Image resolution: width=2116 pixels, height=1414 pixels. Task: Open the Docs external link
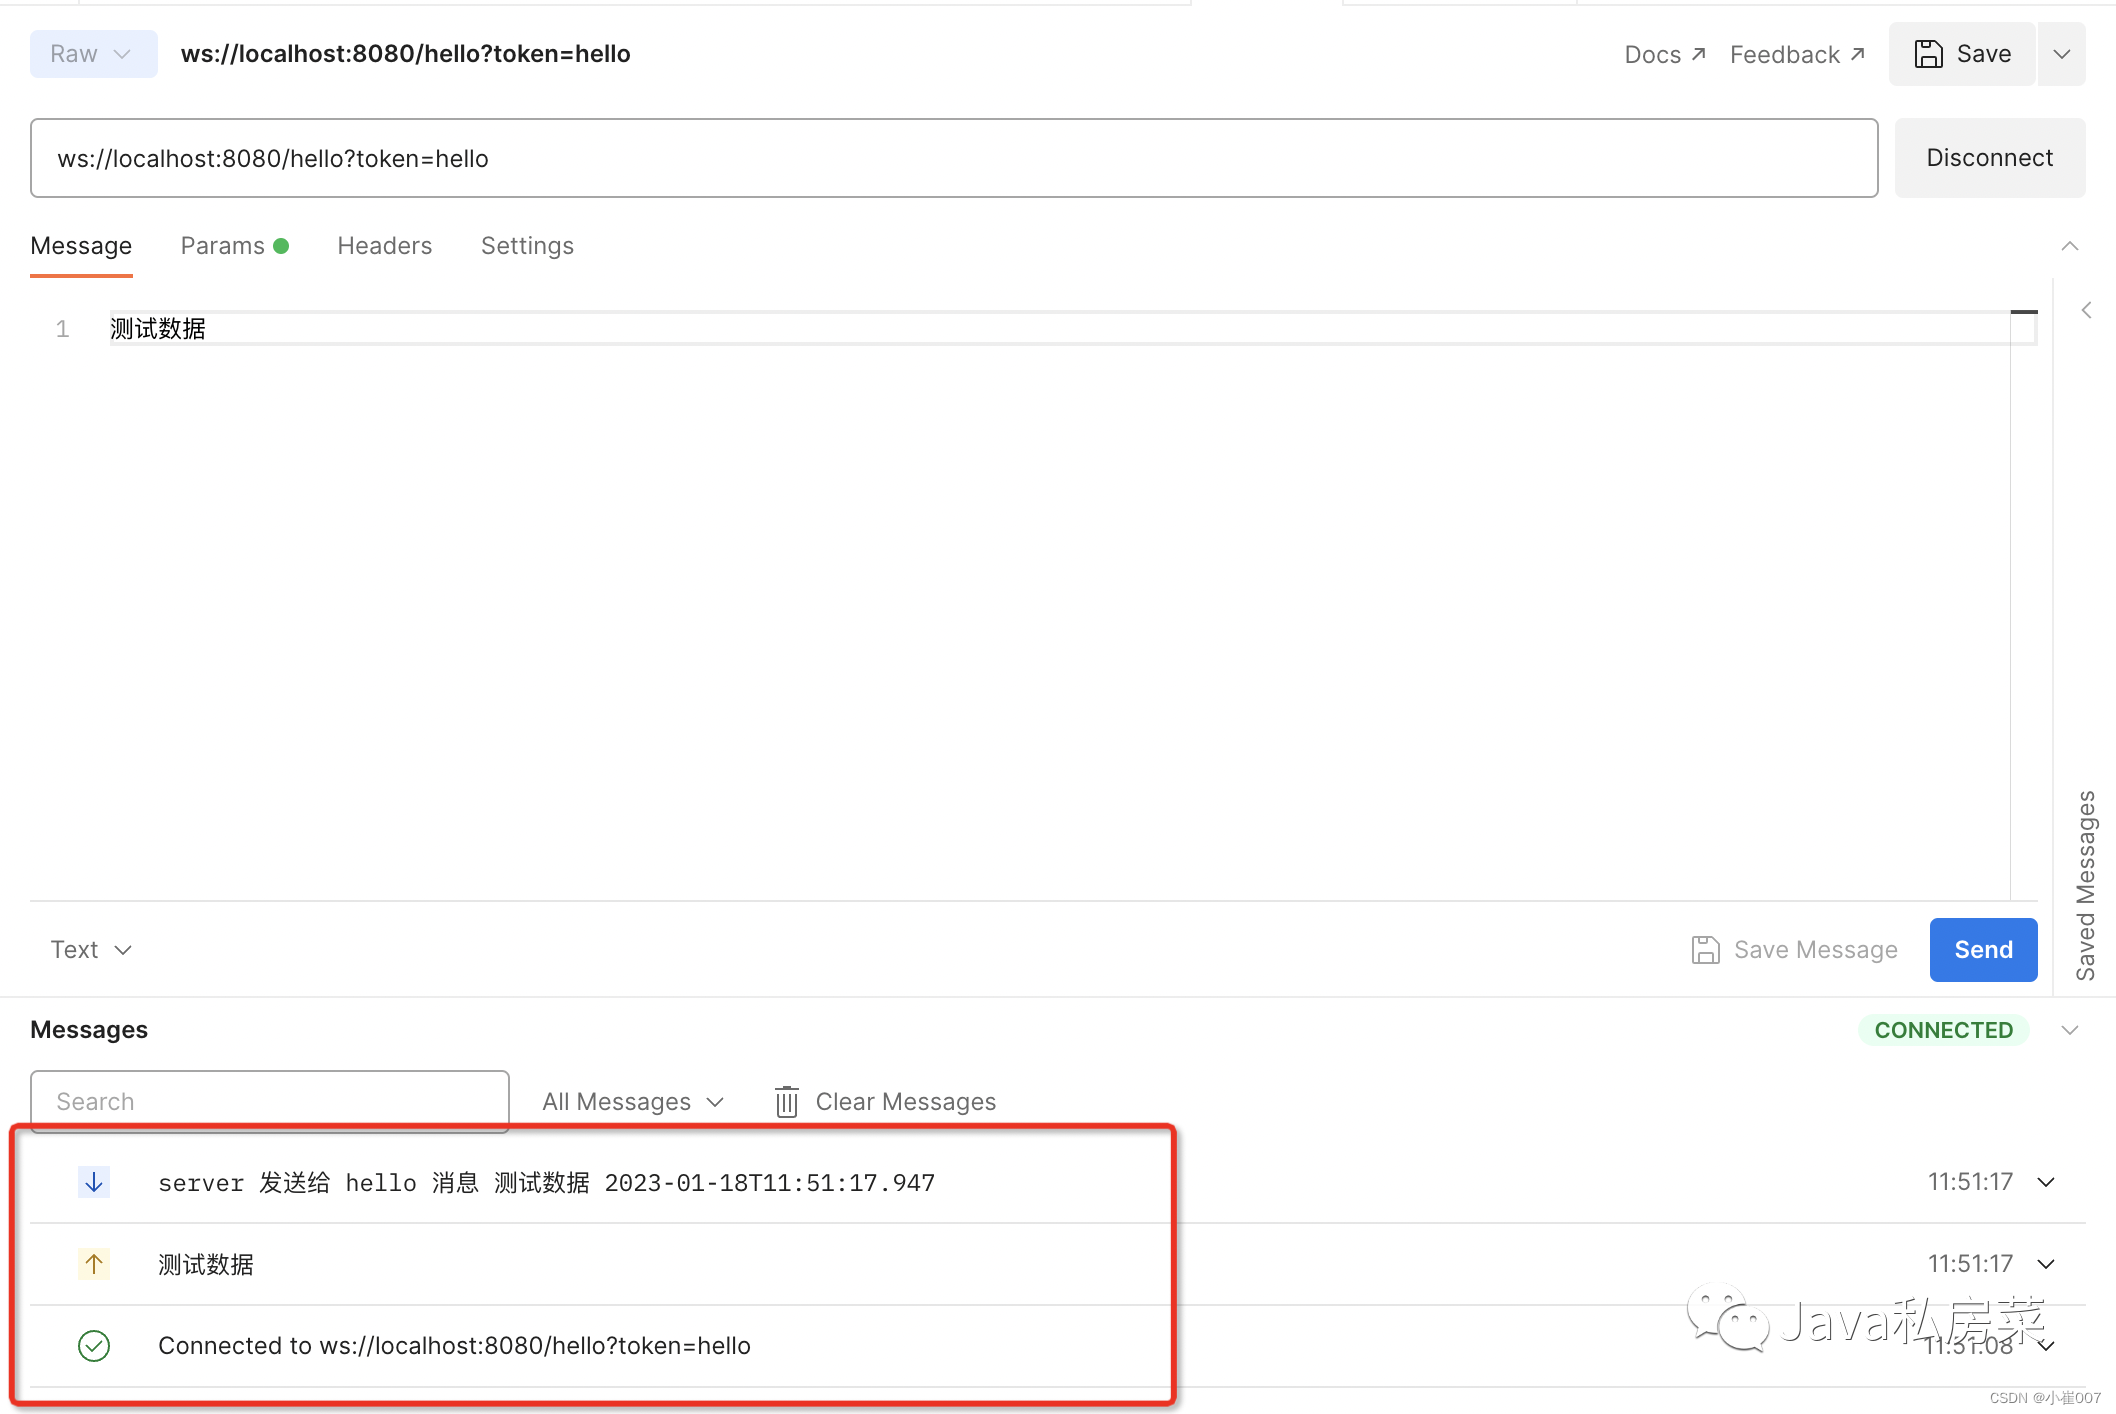pos(1664,54)
